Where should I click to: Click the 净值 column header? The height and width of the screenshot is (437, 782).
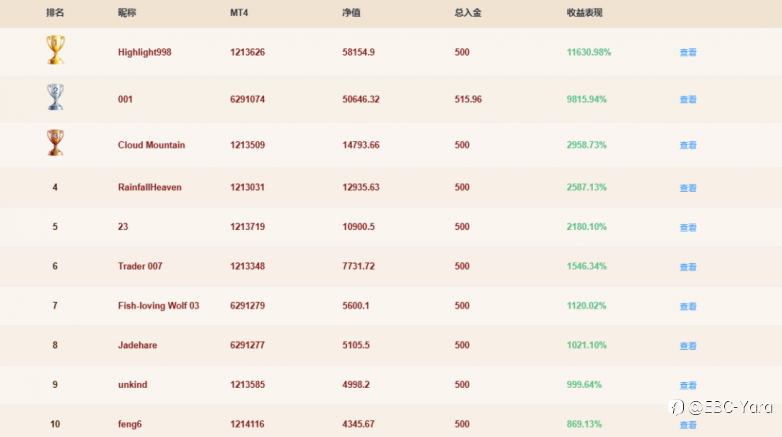pos(351,13)
